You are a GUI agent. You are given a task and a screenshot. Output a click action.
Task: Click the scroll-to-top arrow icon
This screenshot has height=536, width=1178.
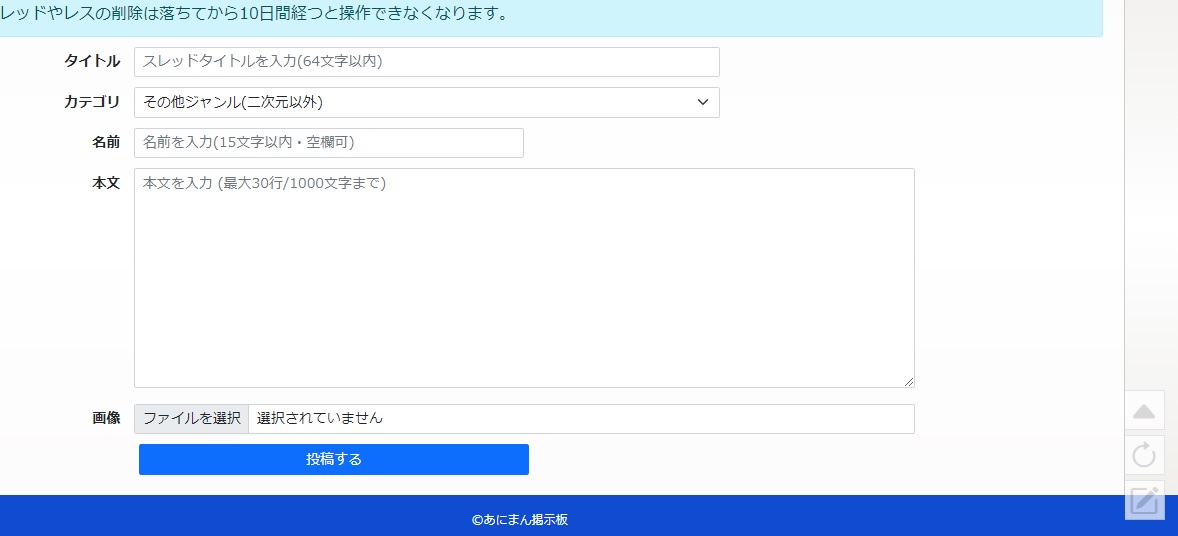(x=1144, y=412)
